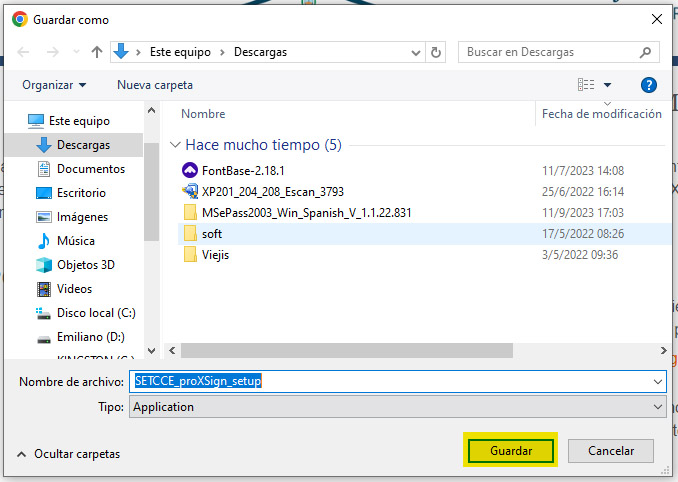Go forward with the right arrow
Image resolution: width=678 pixels, height=482 pixels.
coord(52,52)
